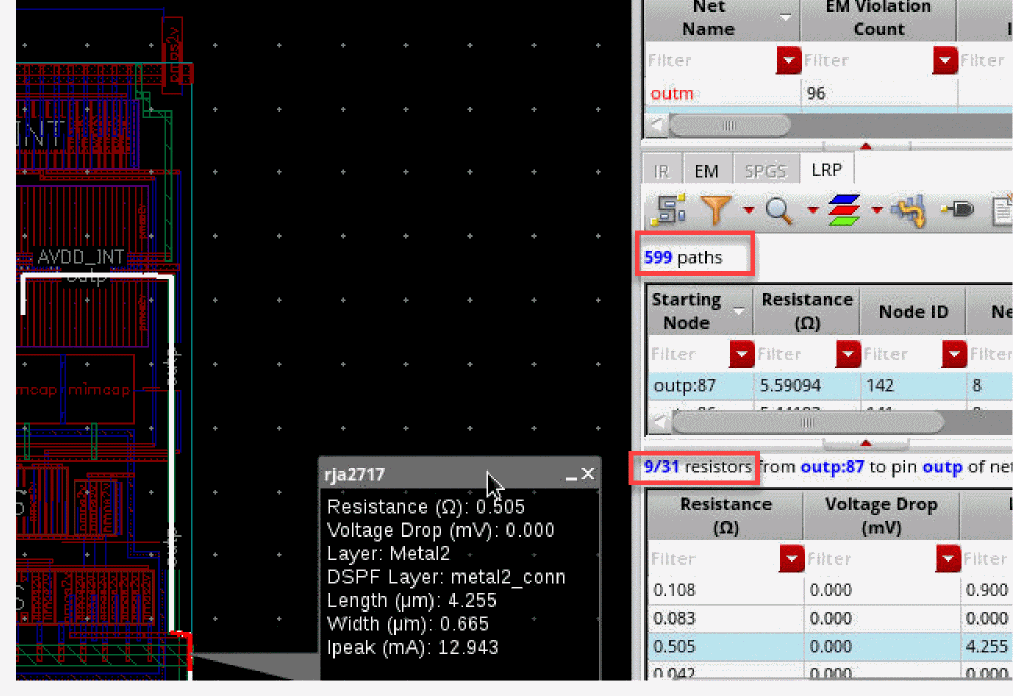1013x696 pixels.
Task: Click the orange funnel filter icon
Action: point(715,210)
